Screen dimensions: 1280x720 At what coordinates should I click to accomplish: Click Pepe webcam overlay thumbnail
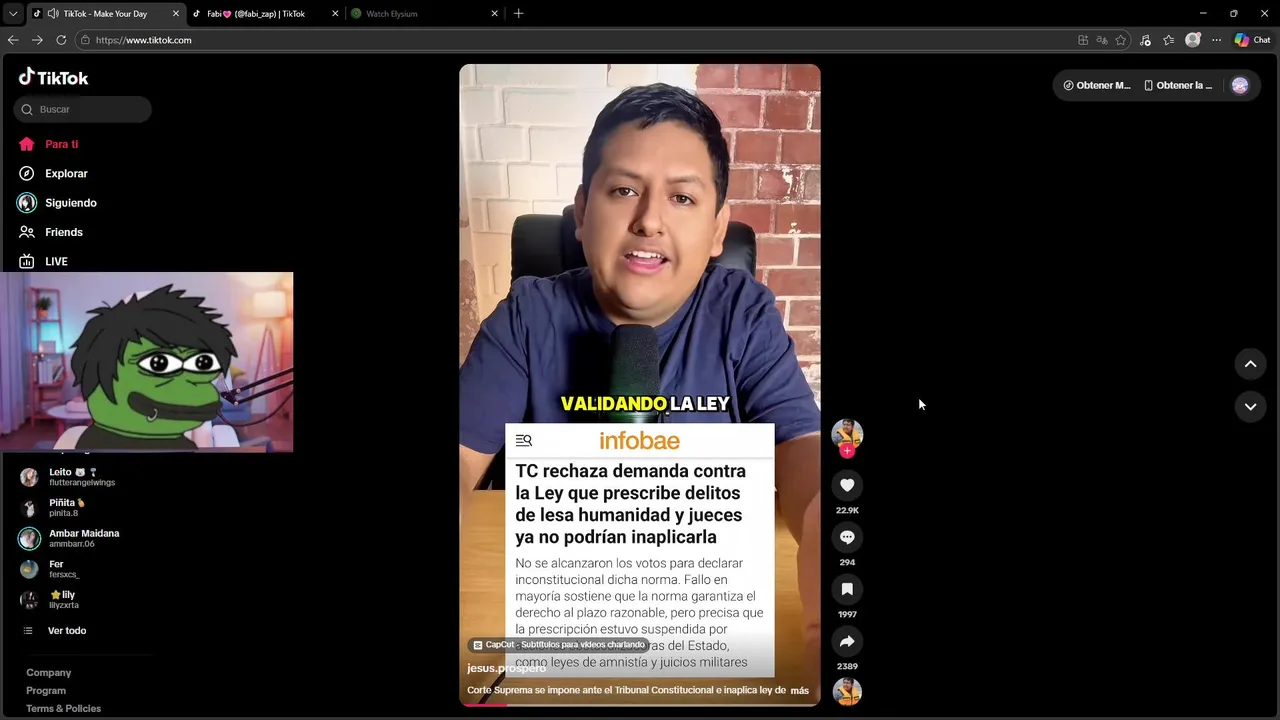coord(147,362)
